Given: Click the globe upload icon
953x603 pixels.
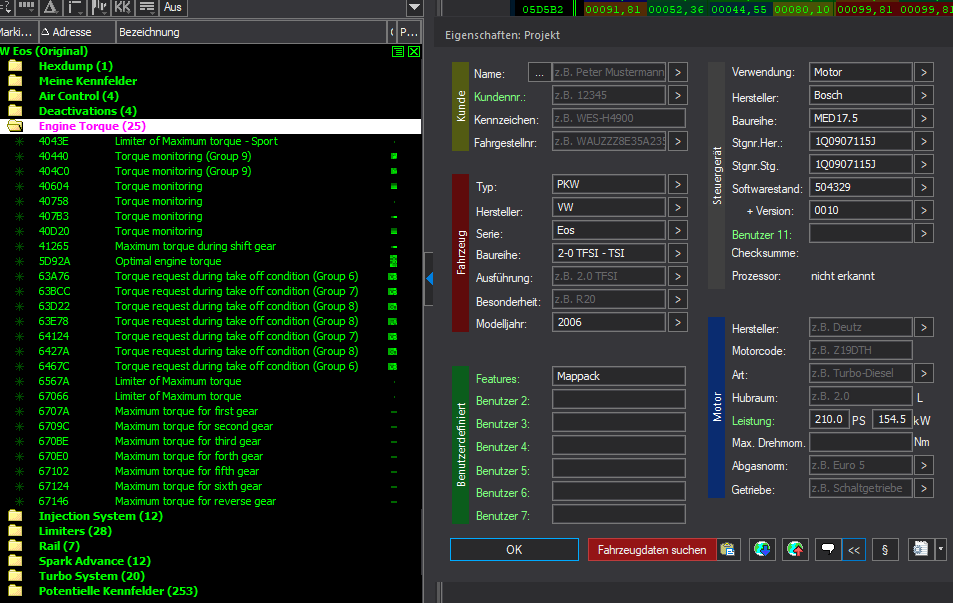Looking at the screenshot, I should [796, 549].
